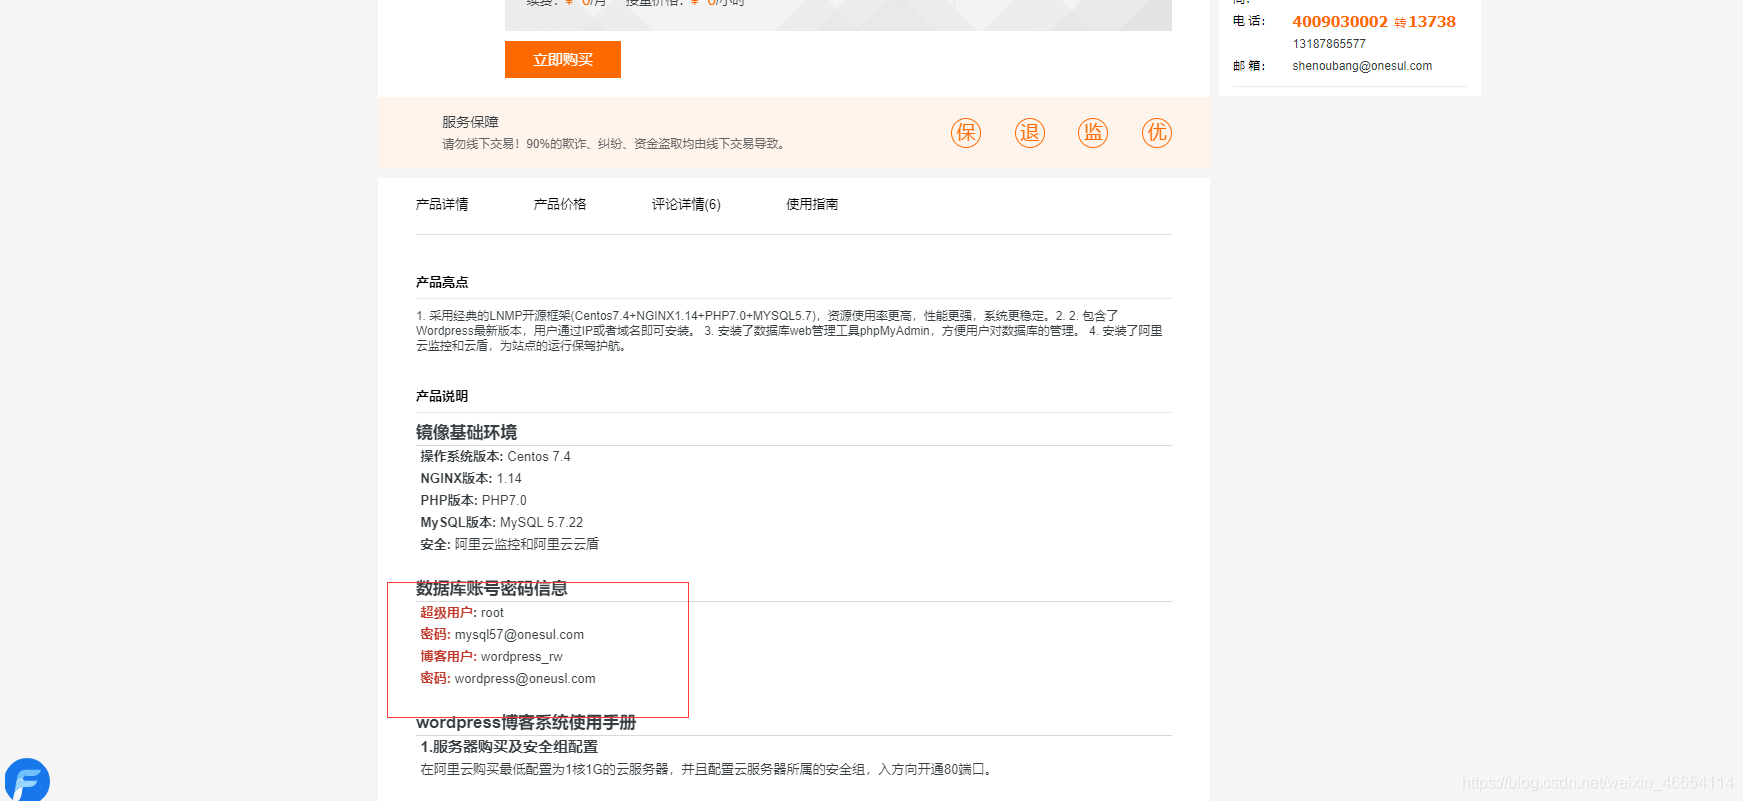Click the password mysql57@onesul.com

(x=519, y=634)
